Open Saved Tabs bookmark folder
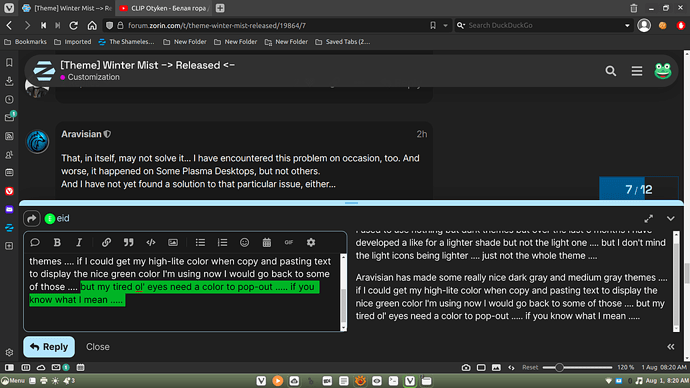Viewport: 690px width, 388px height. 343,42
